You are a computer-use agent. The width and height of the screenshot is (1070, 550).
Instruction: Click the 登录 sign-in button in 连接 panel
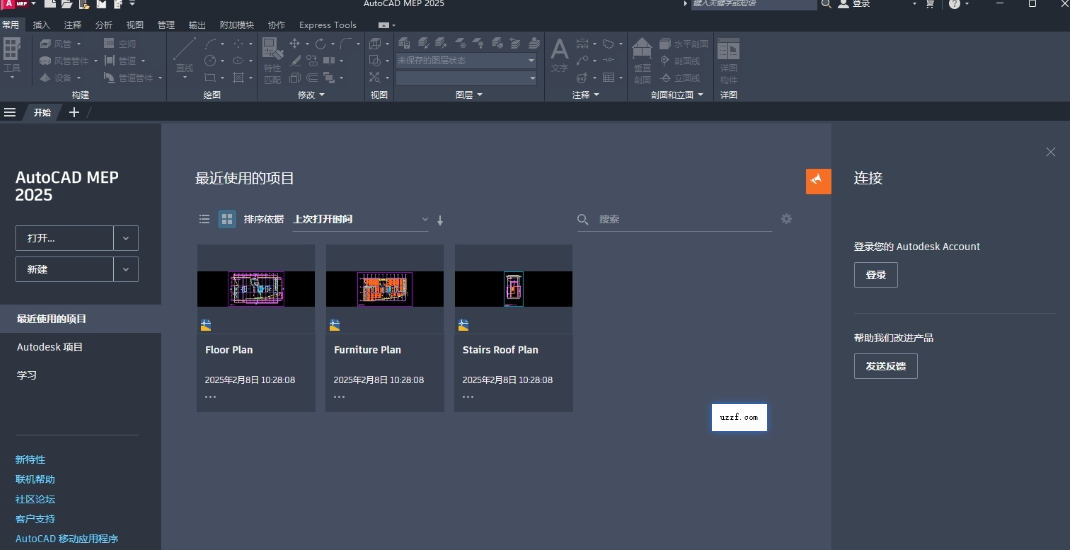pos(876,275)
